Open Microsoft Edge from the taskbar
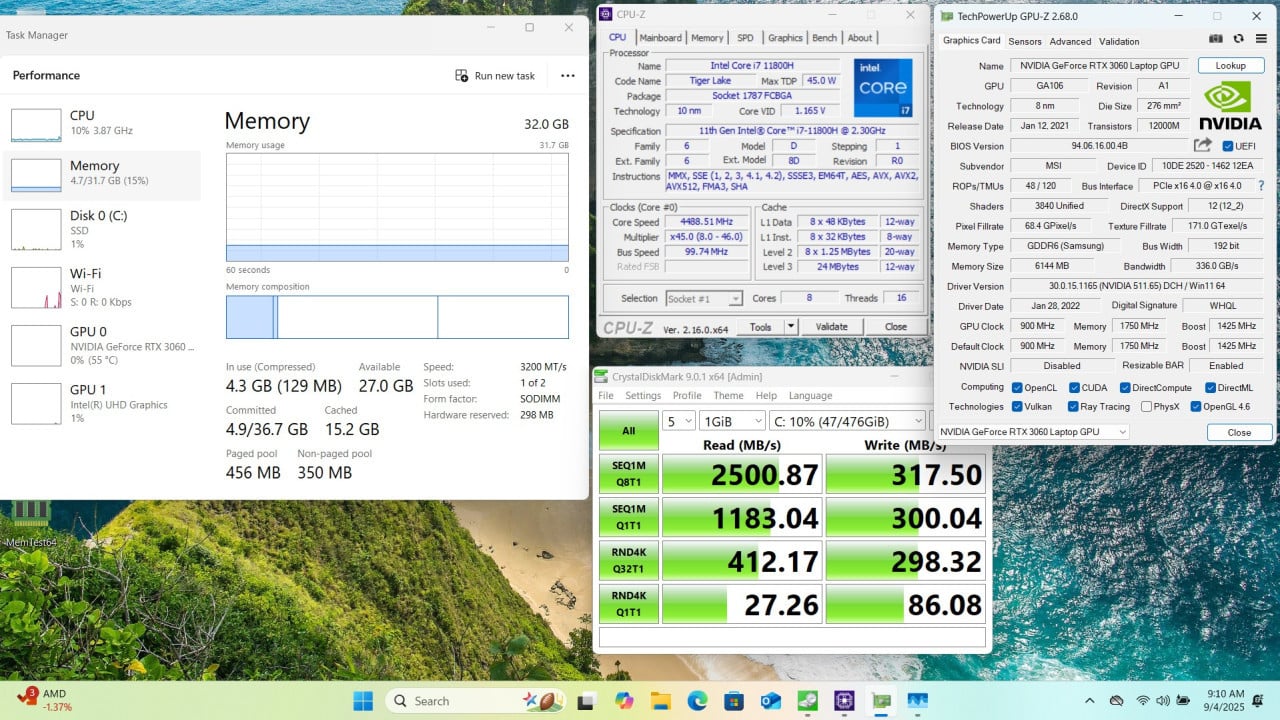This screenshot has height=720, width=1280. [x=697, y=701]
